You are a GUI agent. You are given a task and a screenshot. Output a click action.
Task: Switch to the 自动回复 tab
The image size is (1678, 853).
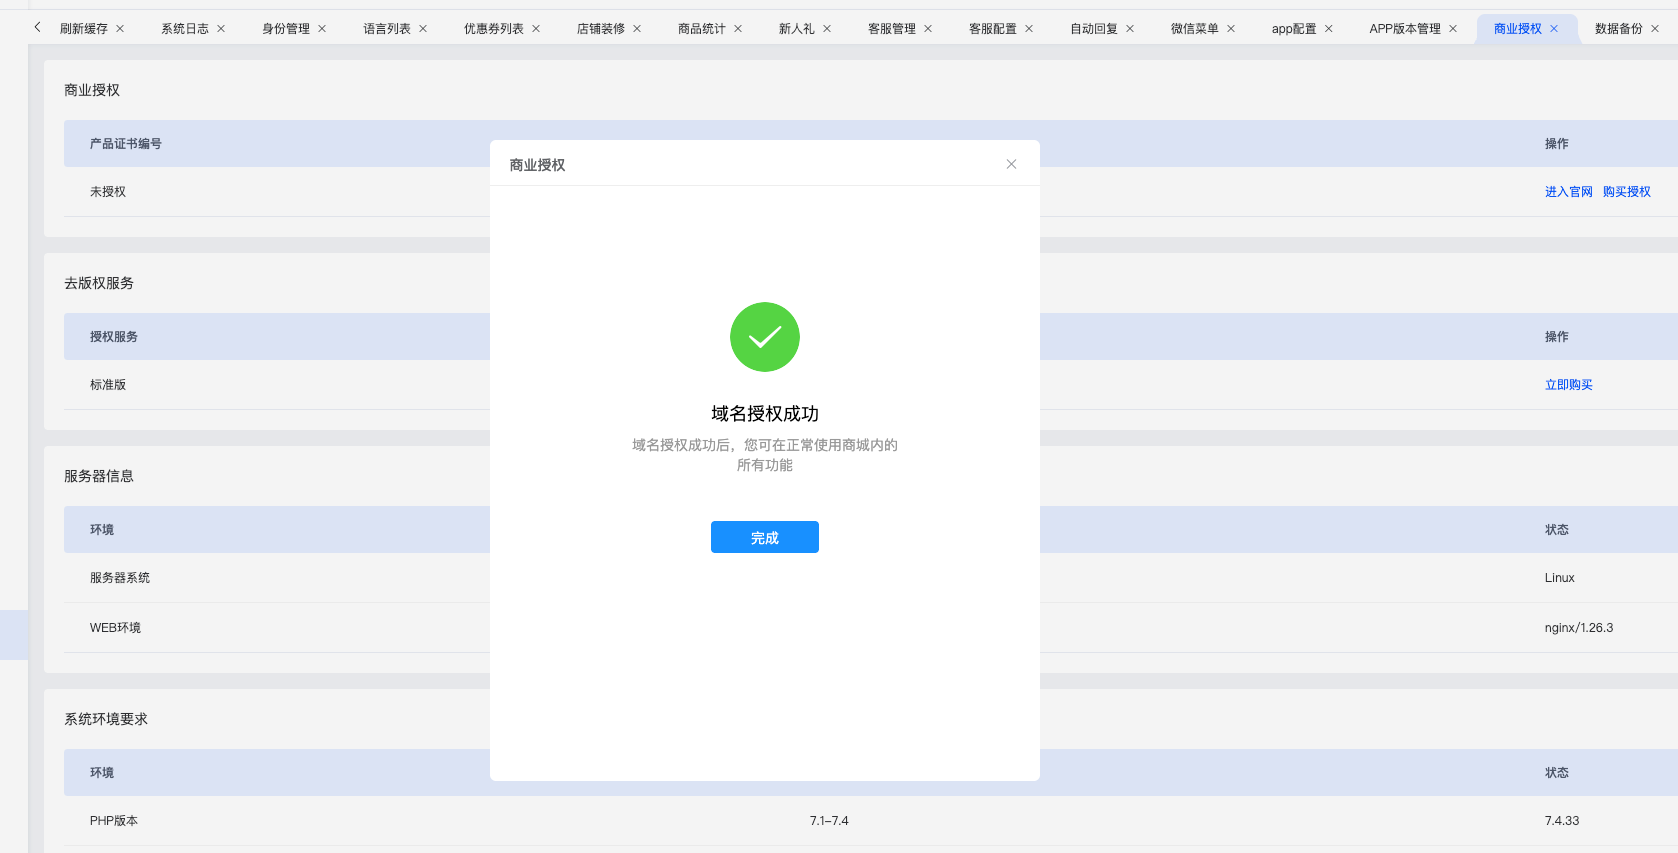1093,29
